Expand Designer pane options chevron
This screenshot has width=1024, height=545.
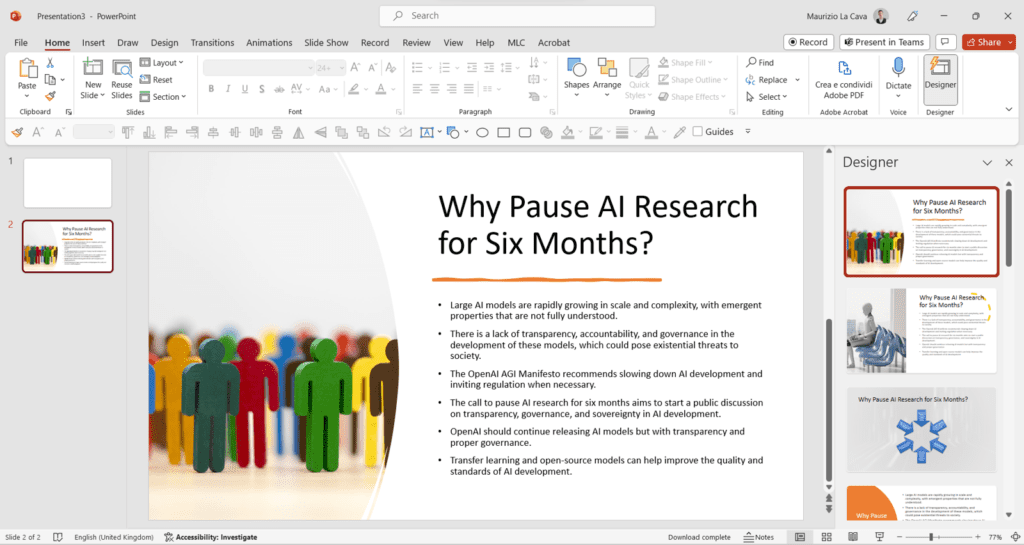987,163
